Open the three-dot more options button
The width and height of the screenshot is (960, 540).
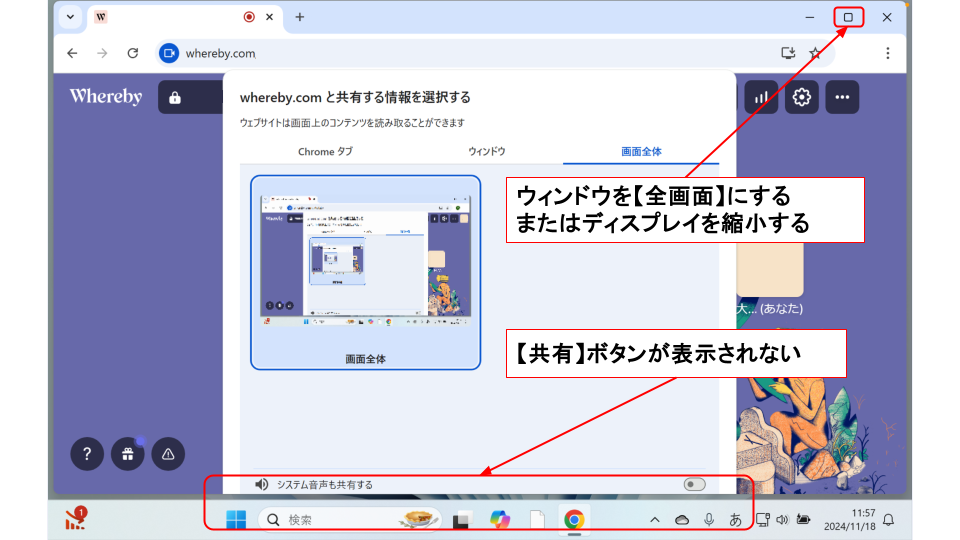842,97
